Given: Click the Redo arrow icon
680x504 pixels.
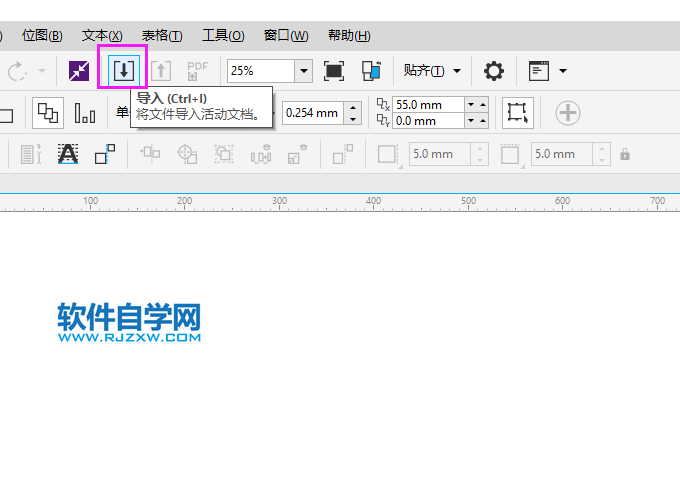Looking at the screenshot, I should 17,71.
